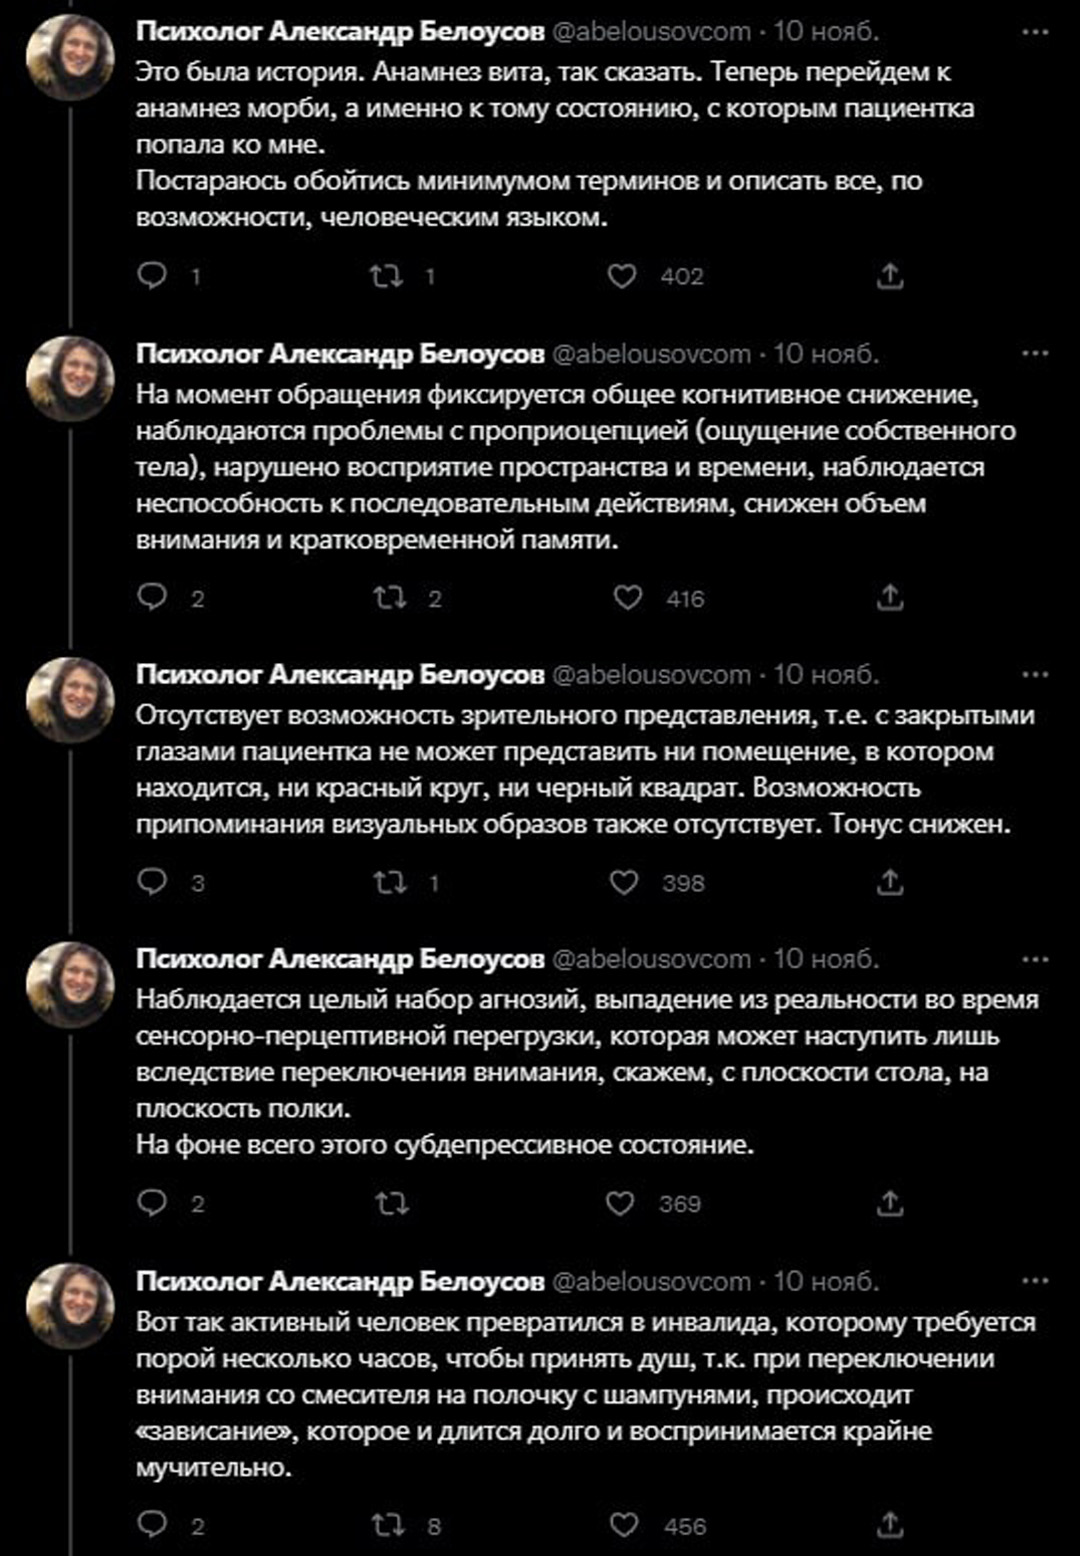Click the avatar on the first tweet
The image size is (1080, 1556).
coord(70,57)
